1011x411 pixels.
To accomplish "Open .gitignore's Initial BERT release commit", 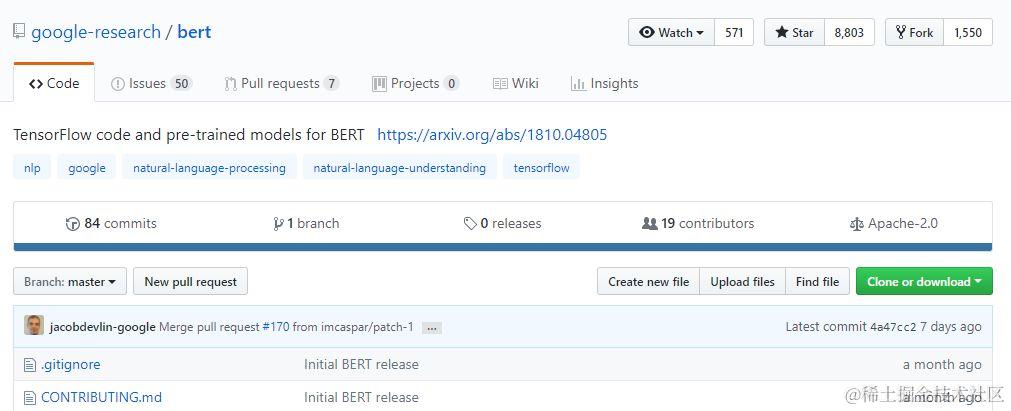I will click(361, 365).
